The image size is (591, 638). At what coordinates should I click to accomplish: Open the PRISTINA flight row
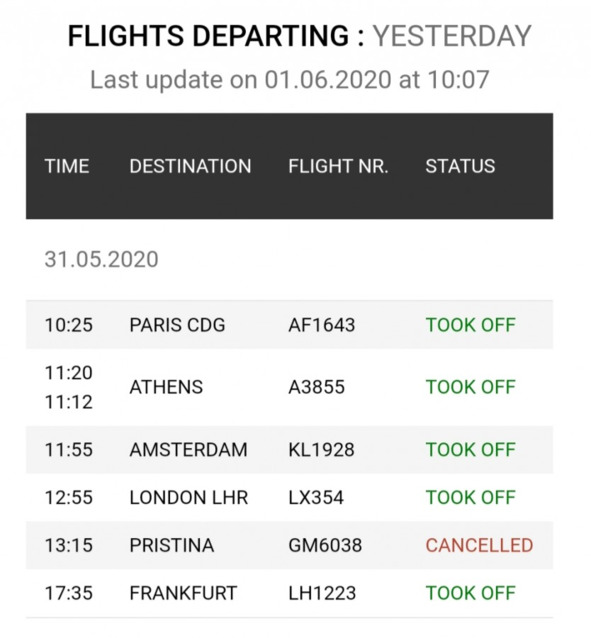289,545
